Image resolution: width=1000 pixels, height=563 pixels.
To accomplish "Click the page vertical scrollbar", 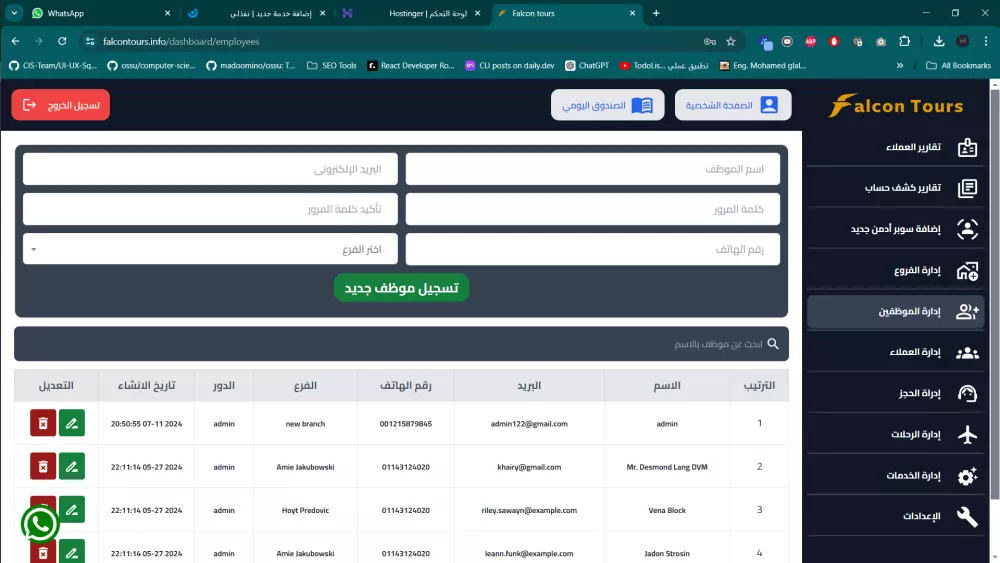I will coord(995,293).
